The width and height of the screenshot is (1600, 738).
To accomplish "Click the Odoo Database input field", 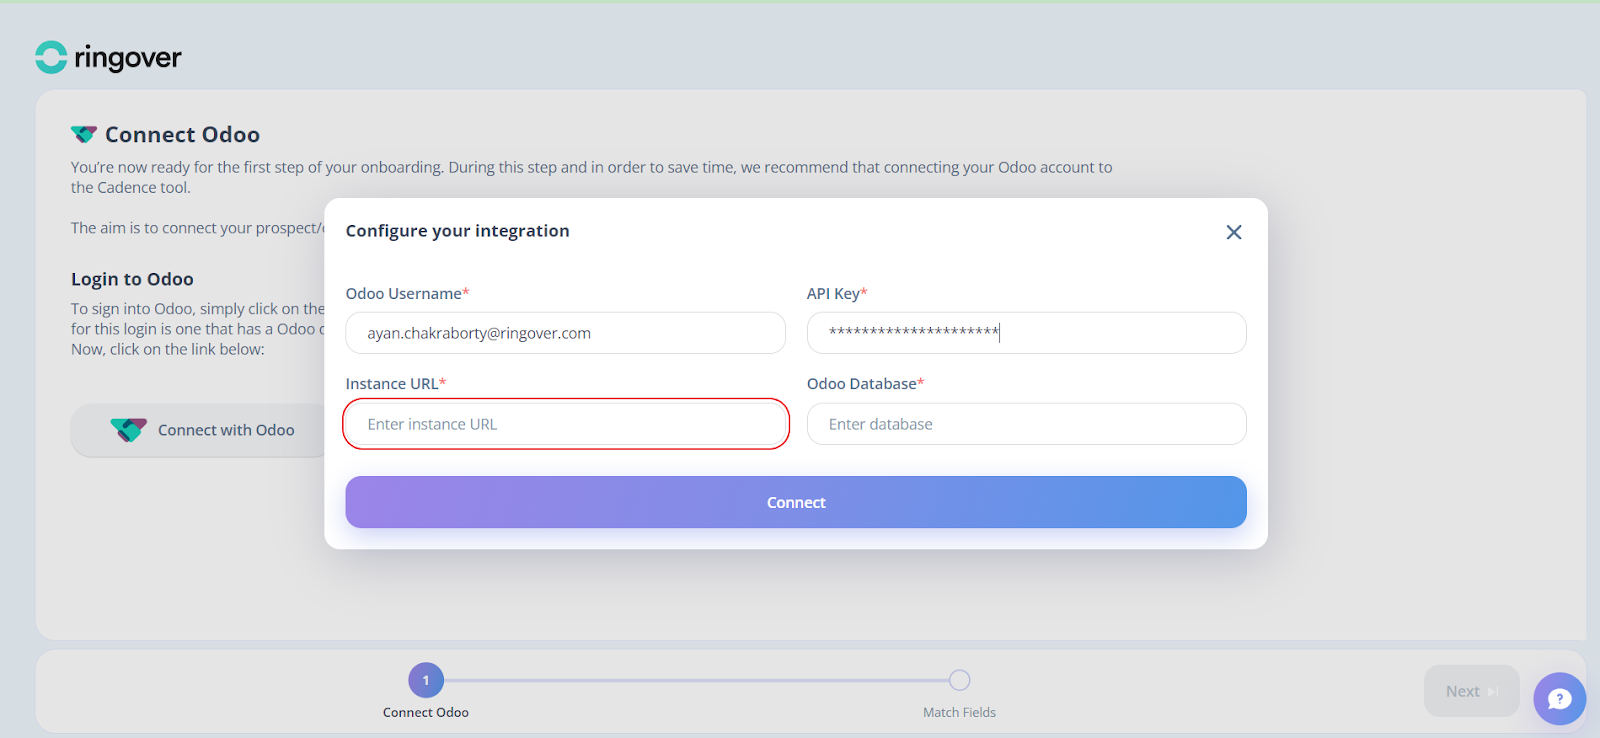I will [1026, 424].
